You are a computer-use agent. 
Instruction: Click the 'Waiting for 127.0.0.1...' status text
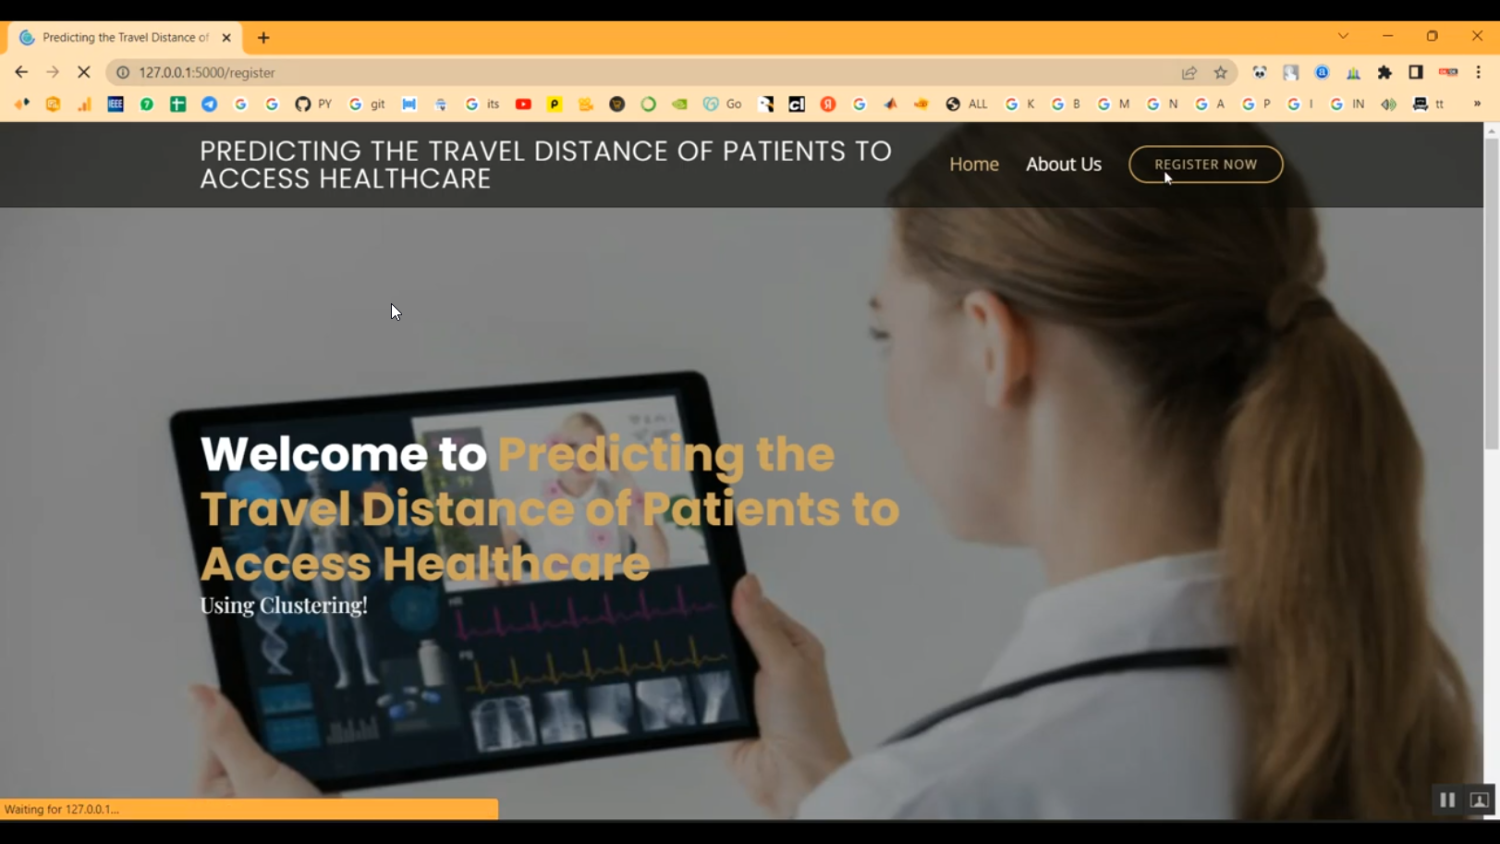[62, 809]
